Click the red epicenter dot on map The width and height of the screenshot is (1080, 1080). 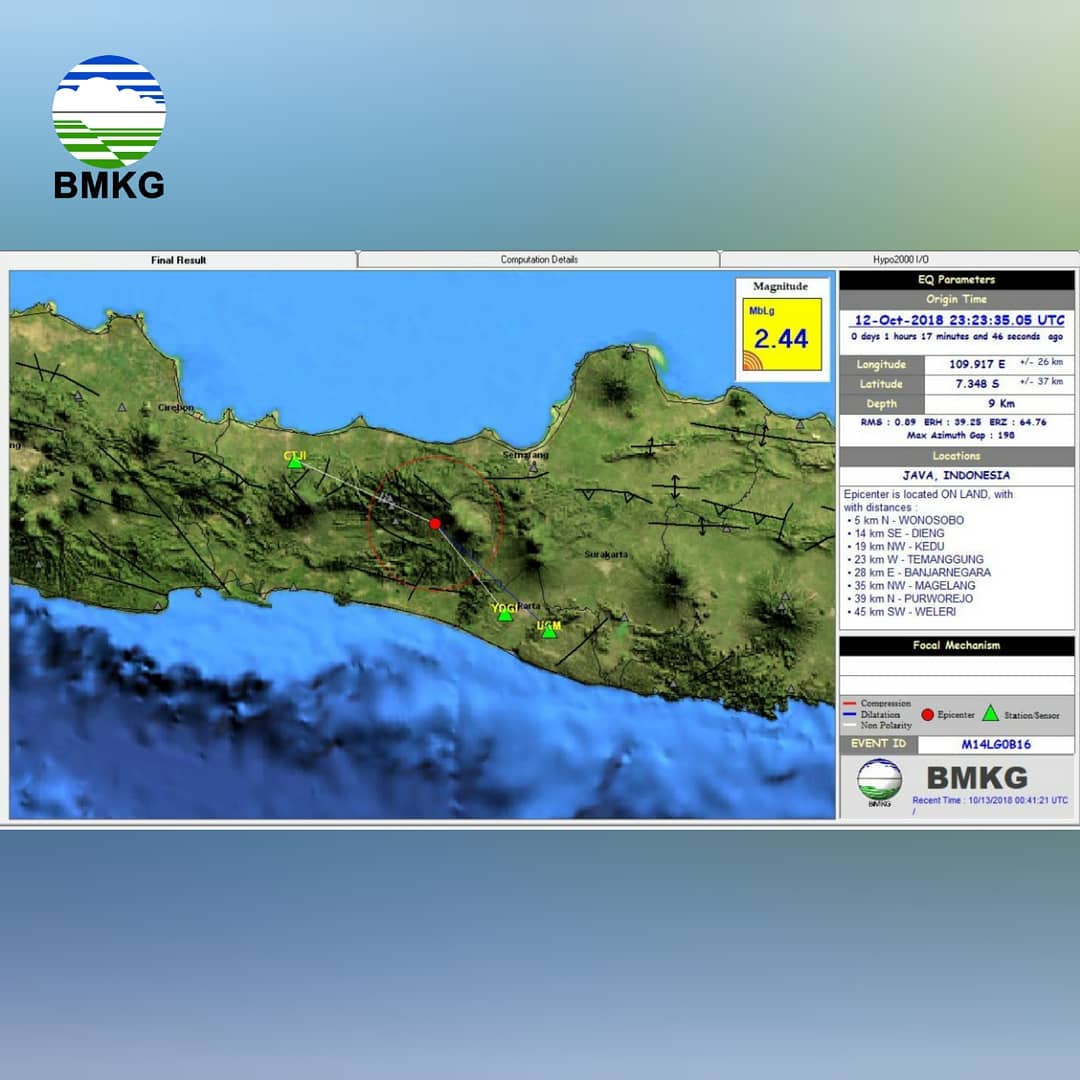tap(435, 524)
